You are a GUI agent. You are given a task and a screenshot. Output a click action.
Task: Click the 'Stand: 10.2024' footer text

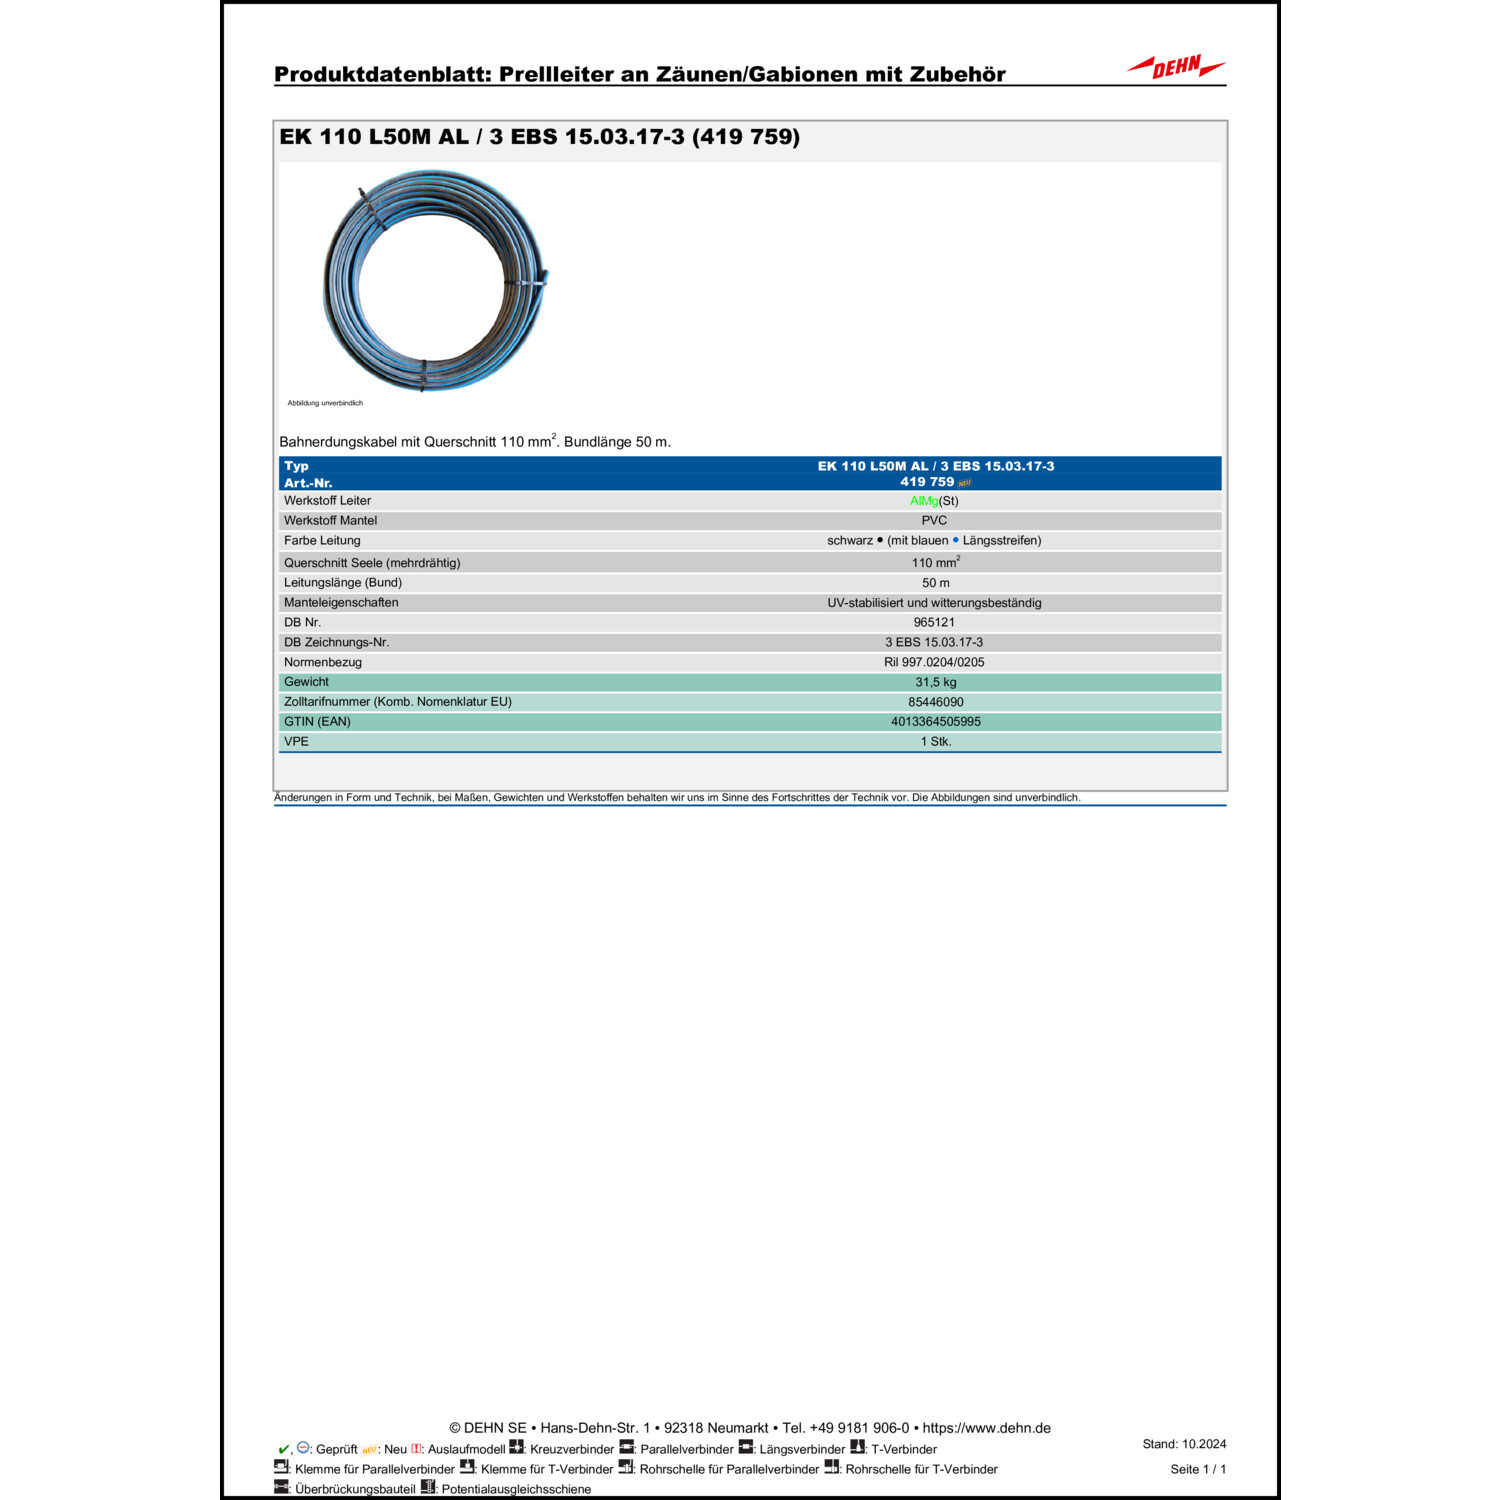point(1184,1444)
